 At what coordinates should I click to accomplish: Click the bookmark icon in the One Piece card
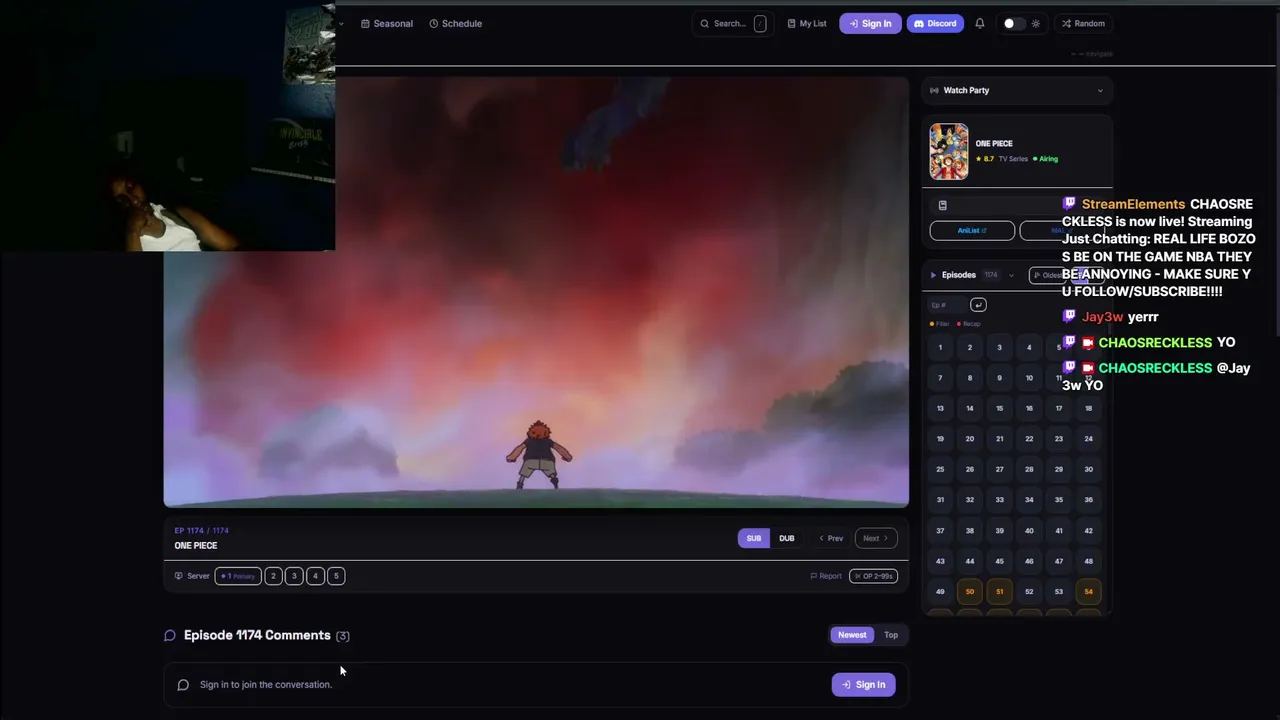pos(942,205)
